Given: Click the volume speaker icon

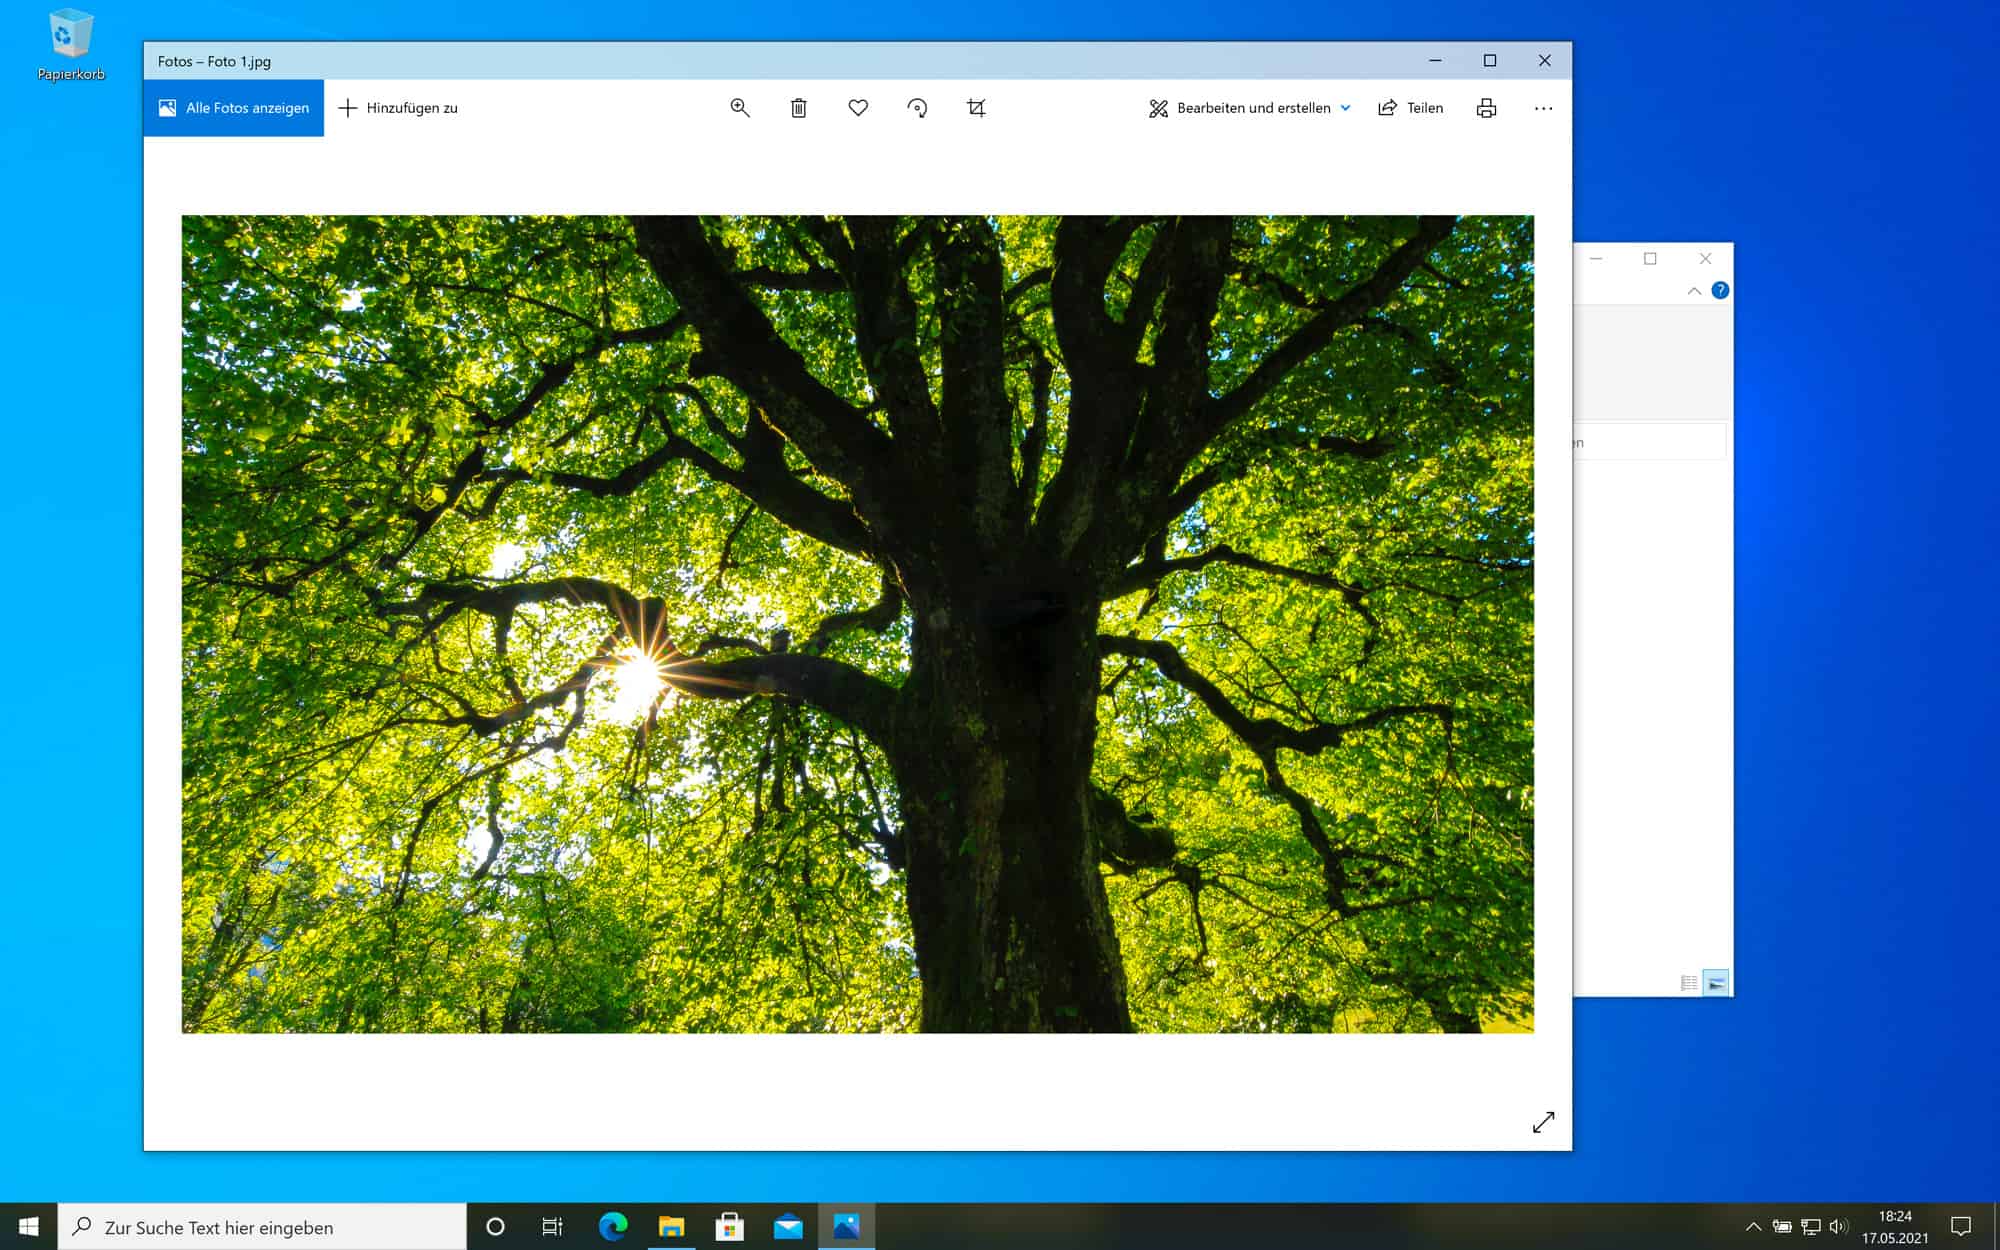Looking at the screenshot, I should click(x=1838, y=1227).
